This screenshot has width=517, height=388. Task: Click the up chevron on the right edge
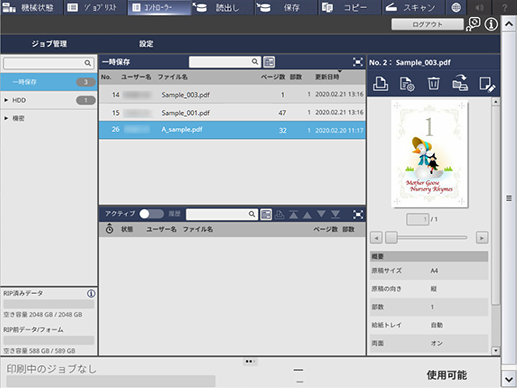tap(509, 24)
